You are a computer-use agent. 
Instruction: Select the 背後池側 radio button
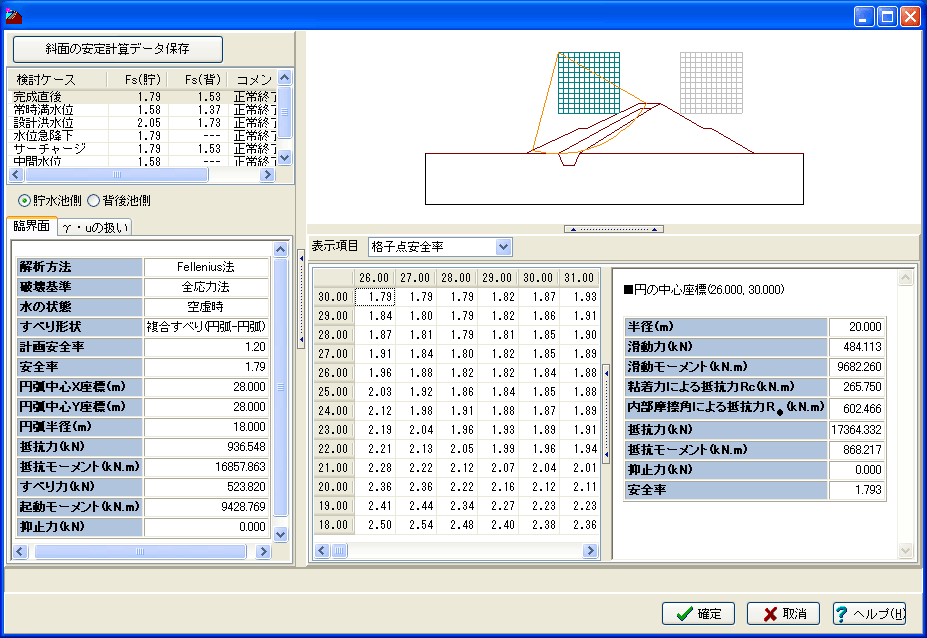(93, 201)
